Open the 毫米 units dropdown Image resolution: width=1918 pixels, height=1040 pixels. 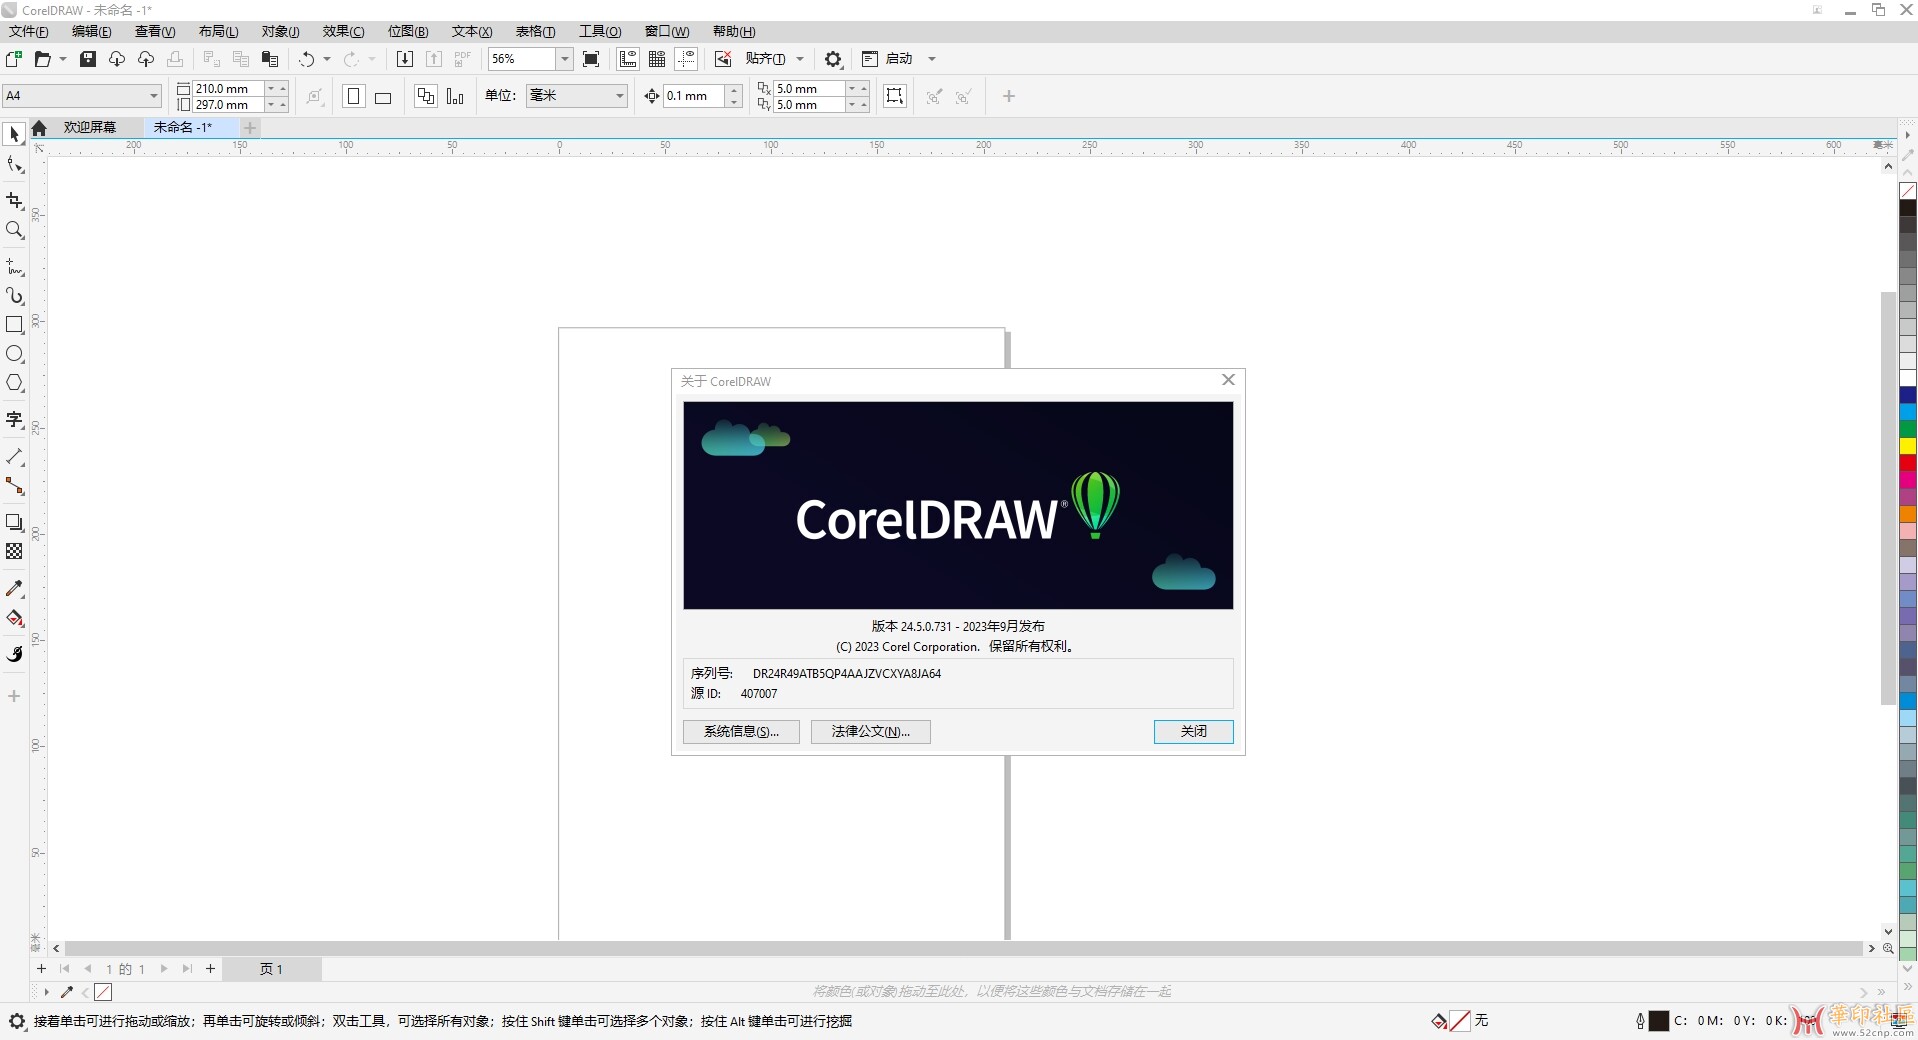(619, 96)
